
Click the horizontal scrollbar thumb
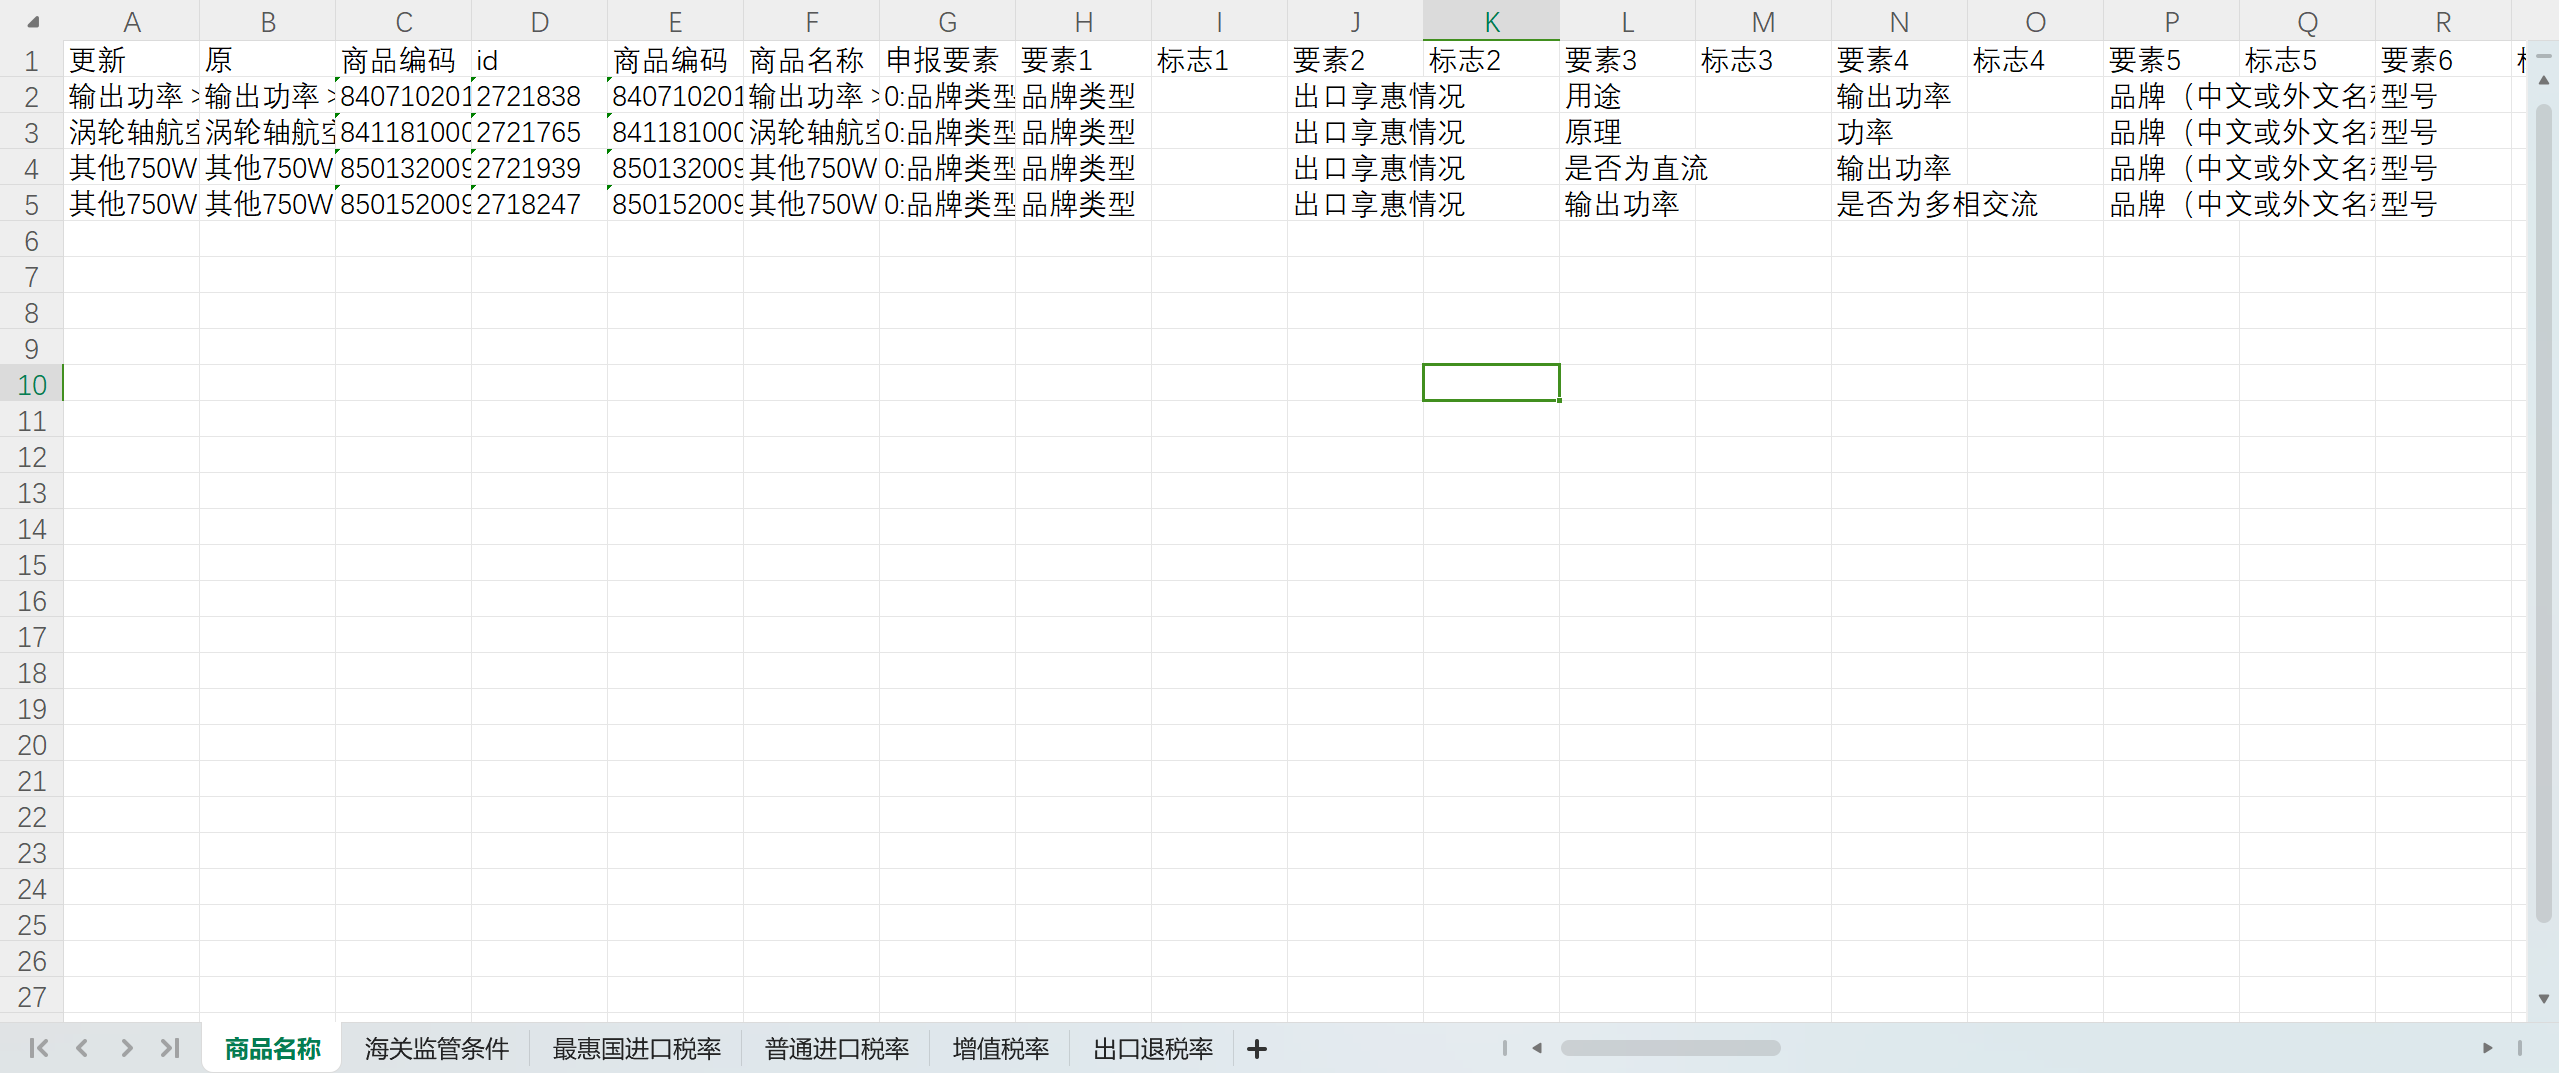point(1670,1048)
